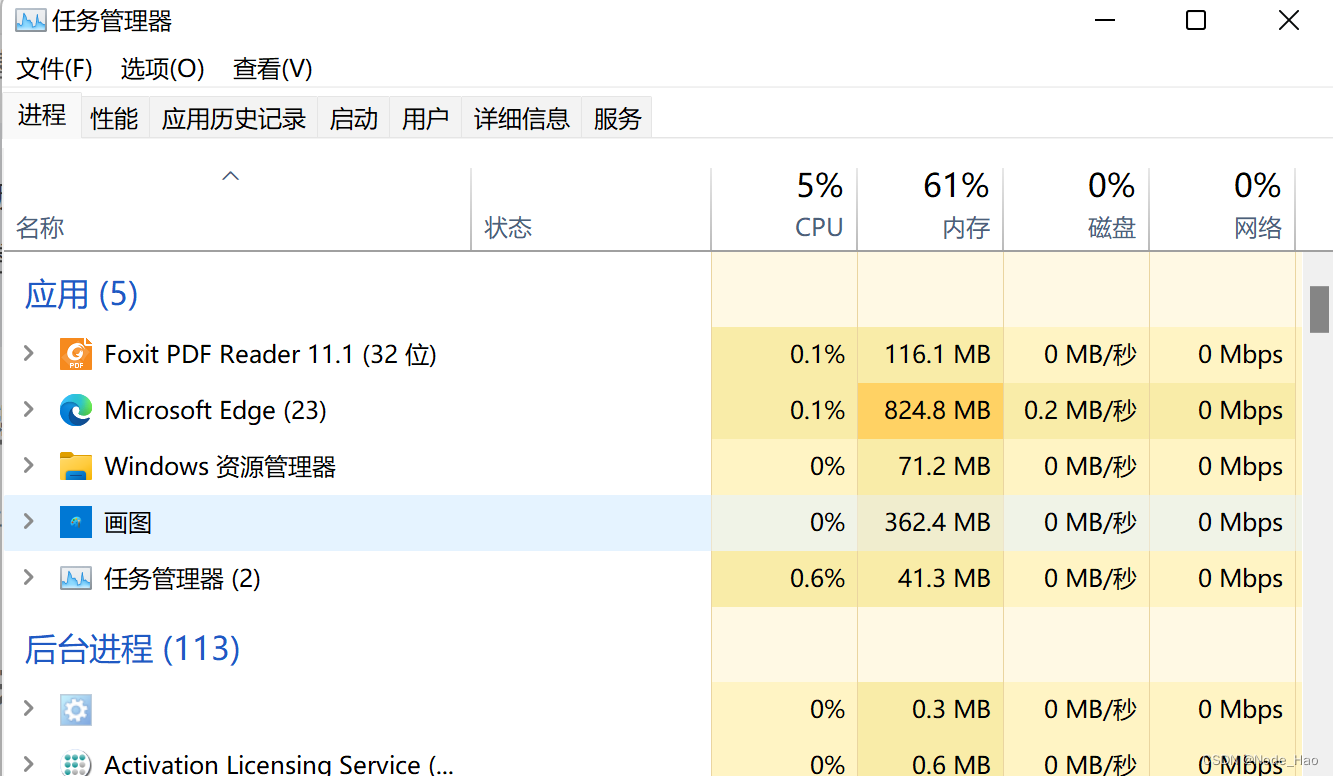This screenshot has height=776, width=1333.
Task: Switch to the 性能 tab
Action: (x=114, y=119)
